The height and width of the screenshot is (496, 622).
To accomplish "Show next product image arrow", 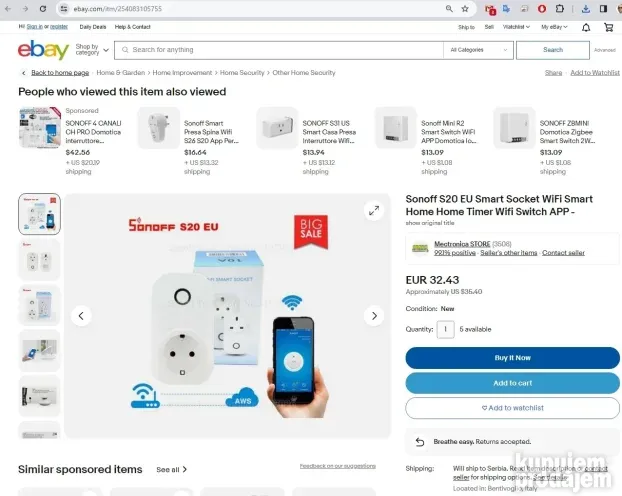I will (374, 316).
